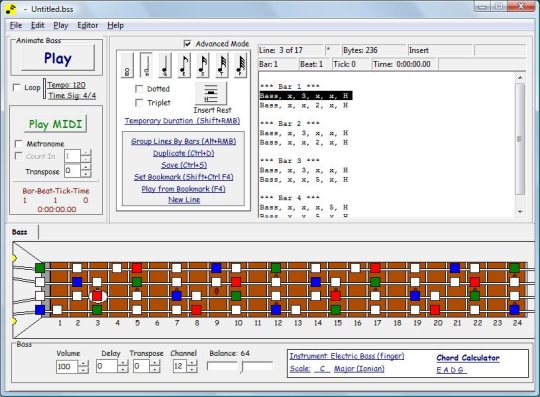Click the Tempo: 120 link
The width and height of the screenshot is (540, 397).
pyautogui.click(x=66, y=85)
